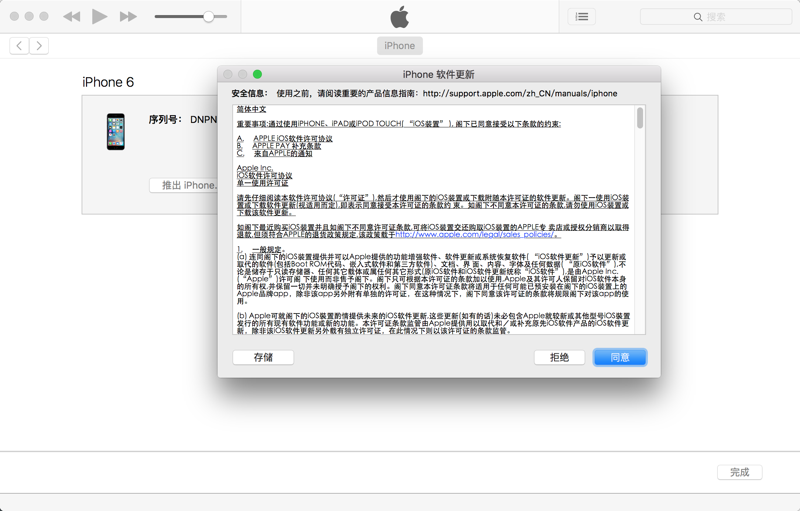Skip ahead with the fast-forward button
The width and height of the screenshot is (800, 511).
point(128,16)
